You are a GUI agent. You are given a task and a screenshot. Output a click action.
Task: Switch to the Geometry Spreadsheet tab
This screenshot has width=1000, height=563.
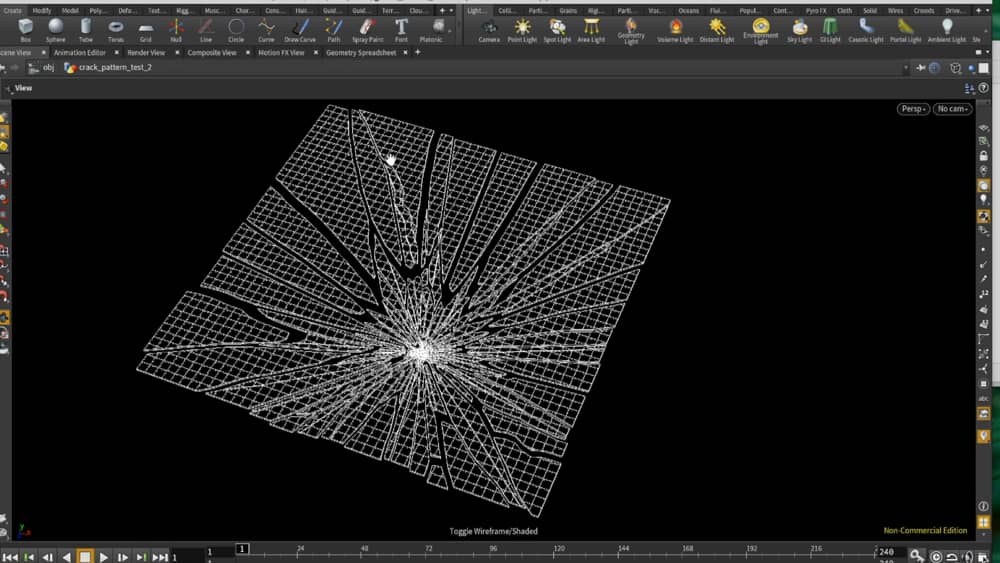click(x=361, y=52)
